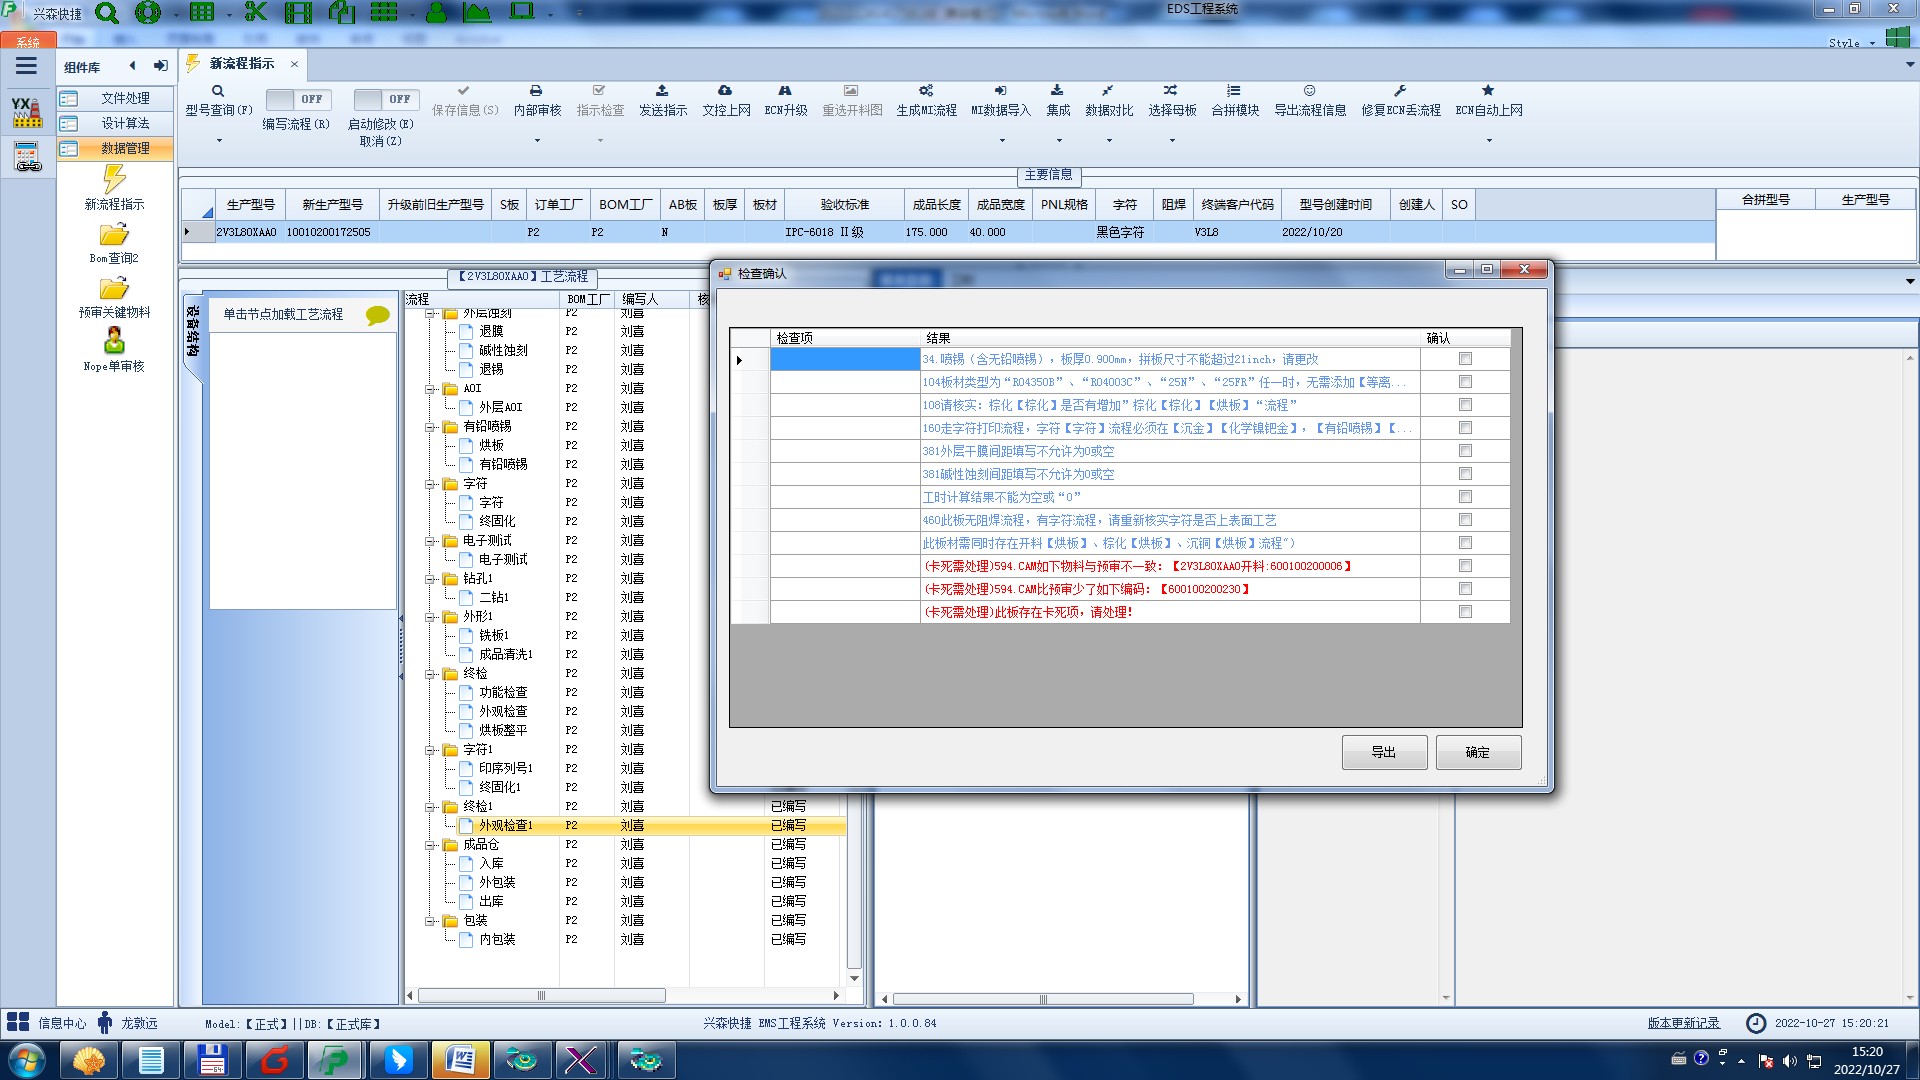Click the 发送指示 toolbar icon
1920x1080 pixels.
point(662,91)
